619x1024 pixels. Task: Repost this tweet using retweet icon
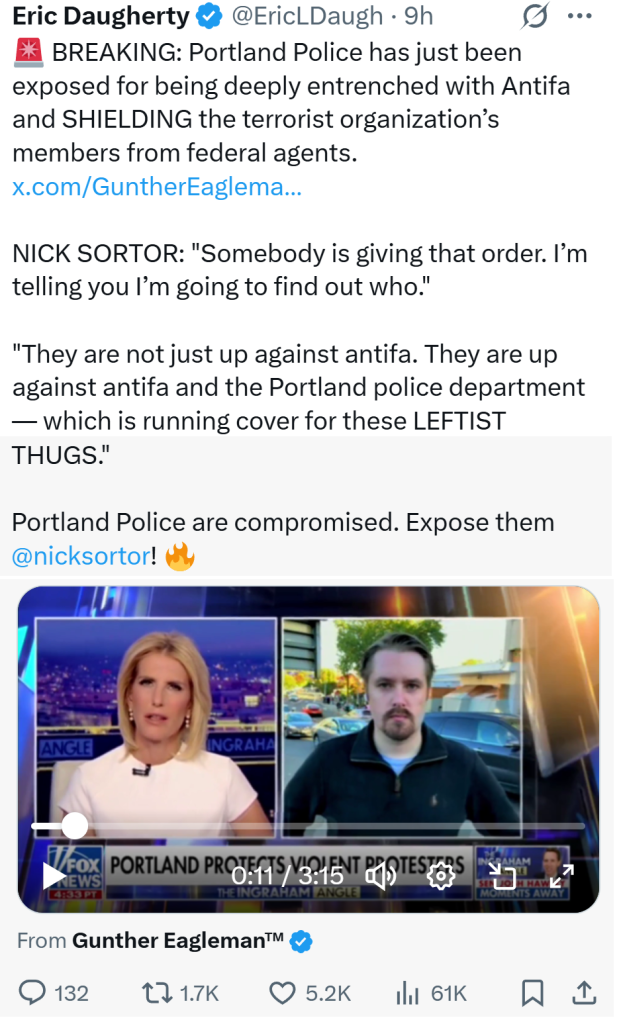(157, 993)
